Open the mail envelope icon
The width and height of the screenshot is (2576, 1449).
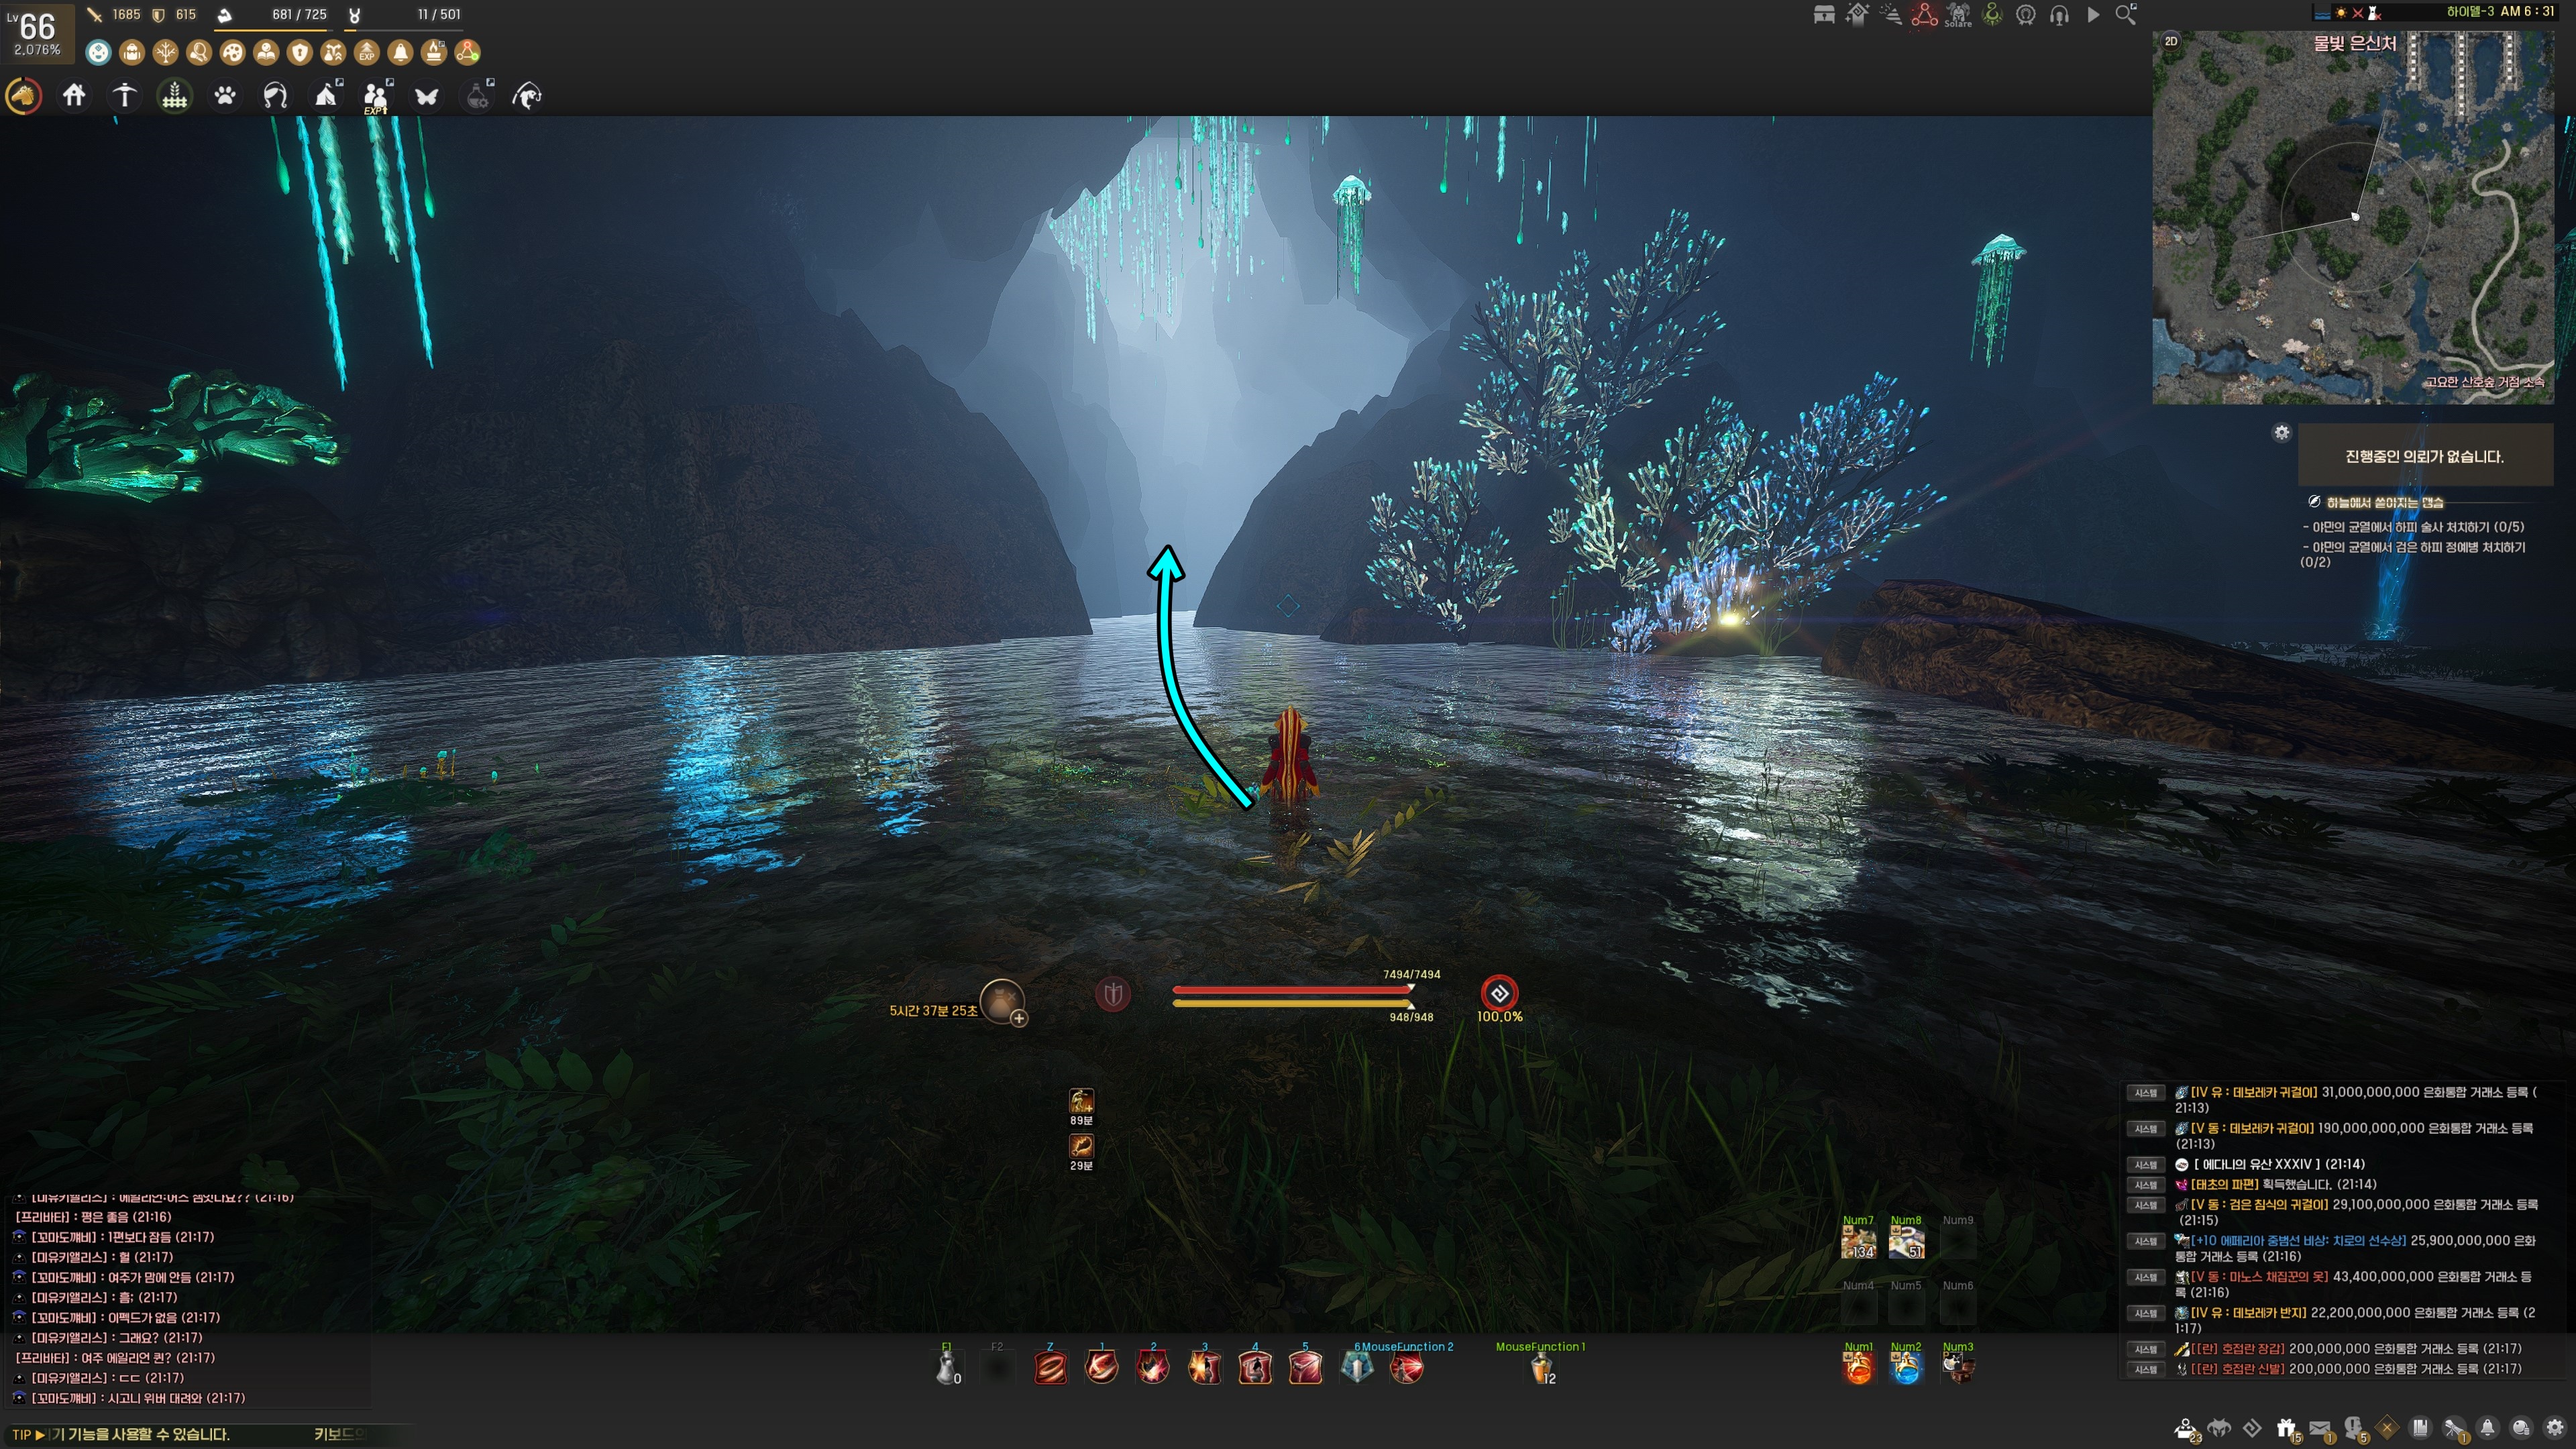[x=2321, y=1428]
